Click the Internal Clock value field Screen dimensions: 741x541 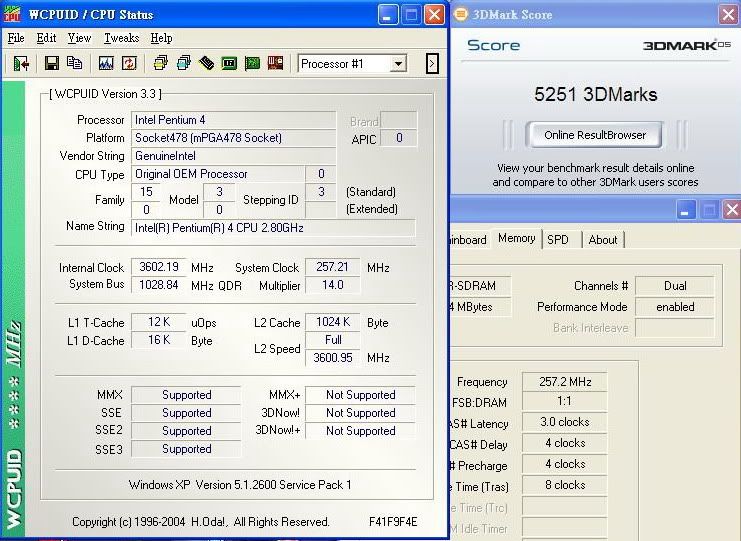(x=160, y=267)
